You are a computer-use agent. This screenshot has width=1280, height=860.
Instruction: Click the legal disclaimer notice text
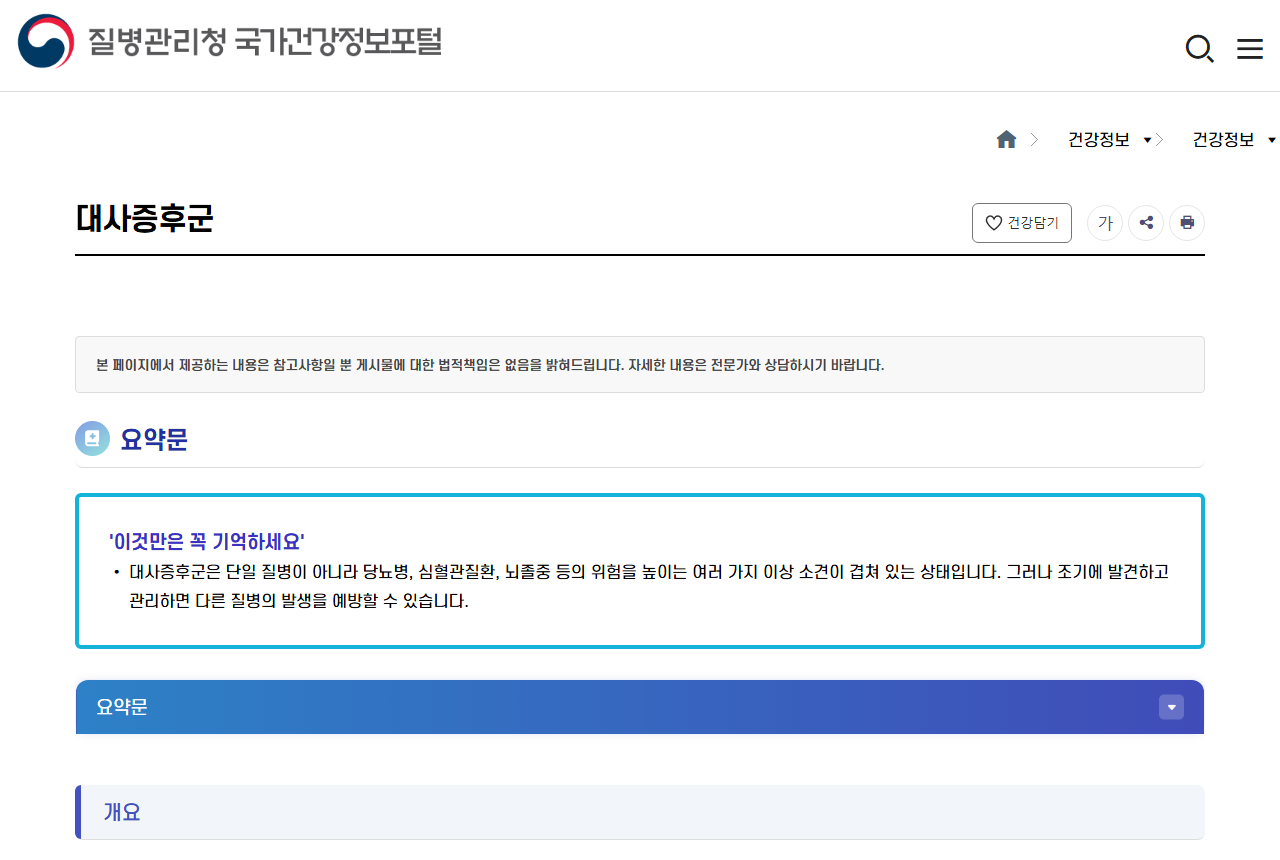coord(490,365)
